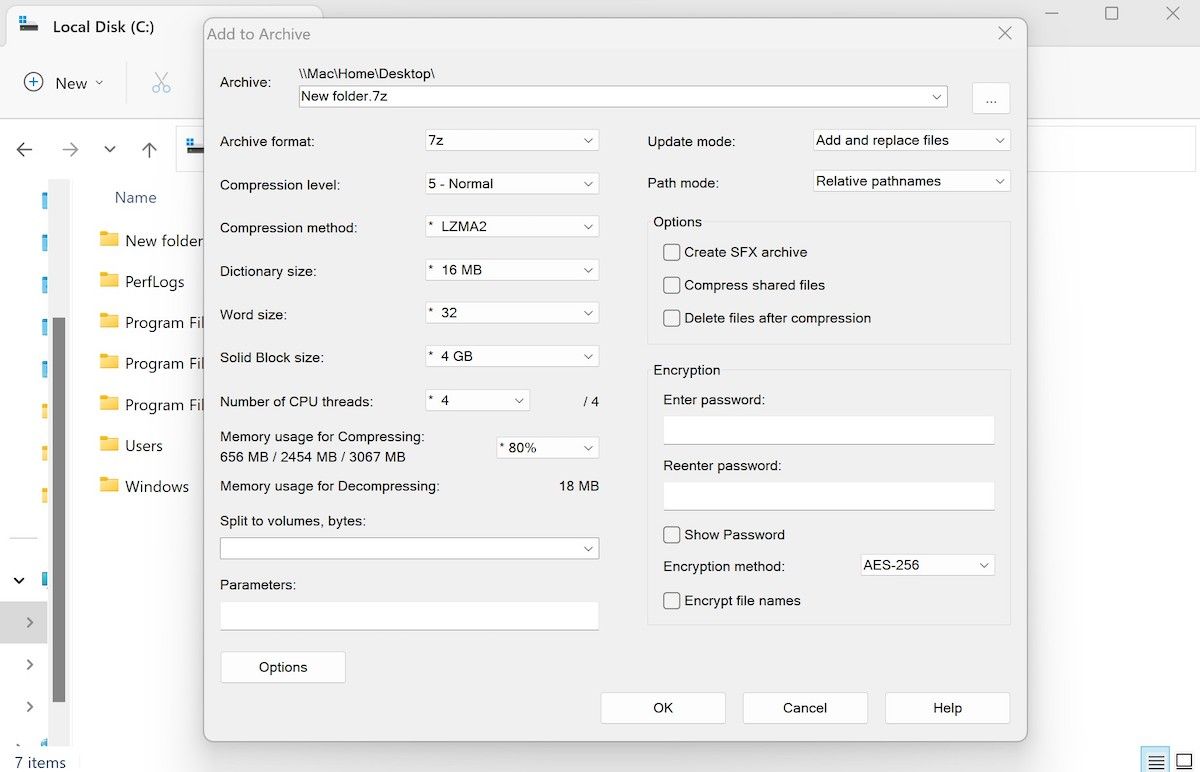Viewport: 1200px width, 772px height.
Task: Toggle the Show Password checkbox
Action: [672, 535]
